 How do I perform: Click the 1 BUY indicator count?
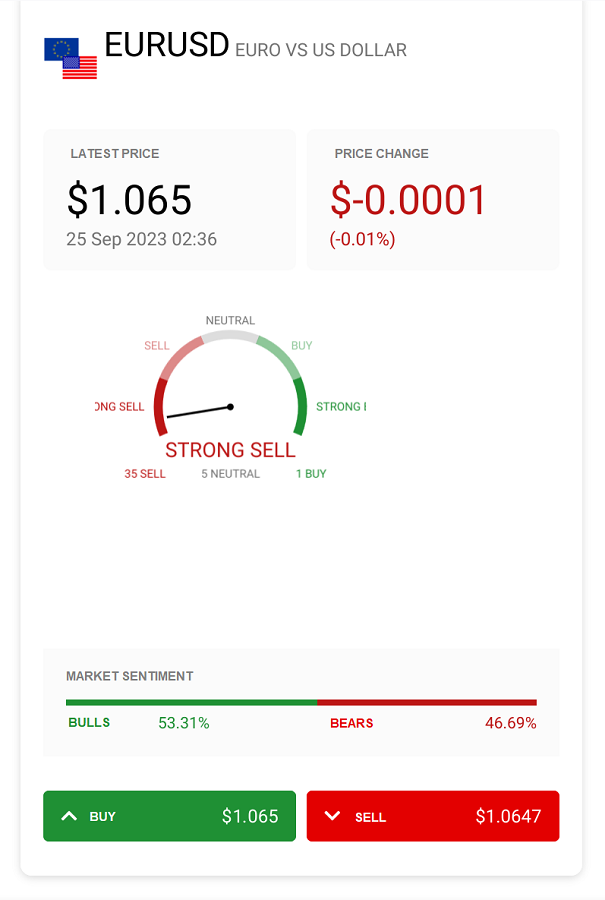coord(311,474)
